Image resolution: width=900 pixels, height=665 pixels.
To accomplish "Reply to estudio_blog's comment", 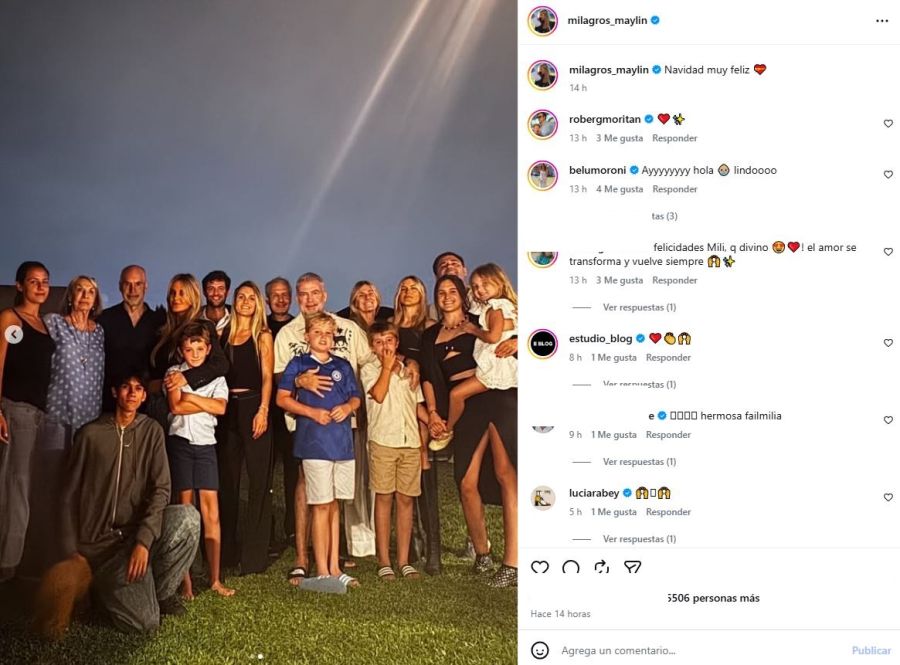I will [x=668, y=357].
